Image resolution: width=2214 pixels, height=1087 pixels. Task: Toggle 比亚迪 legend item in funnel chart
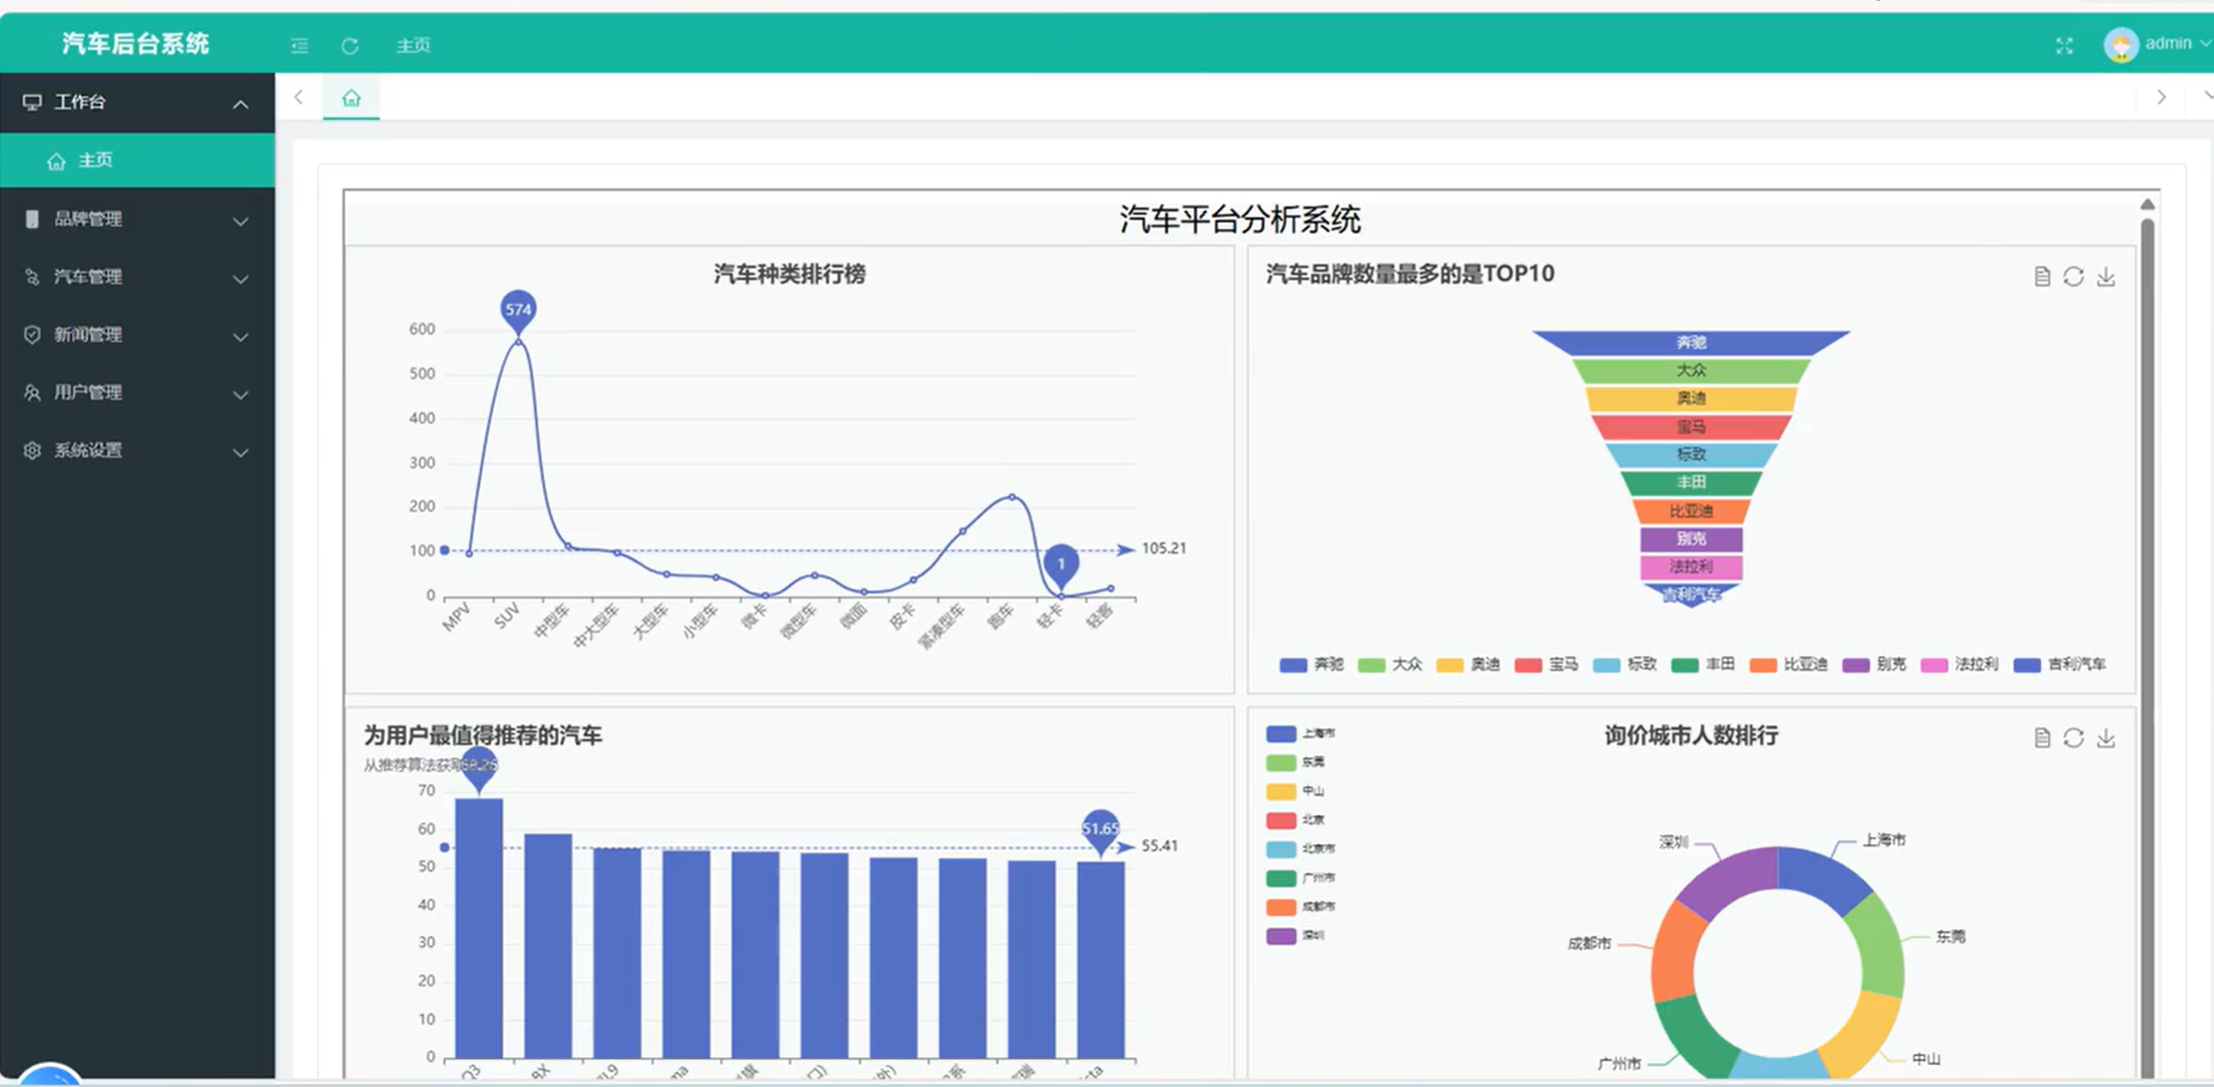click(x=1788, y=664)
